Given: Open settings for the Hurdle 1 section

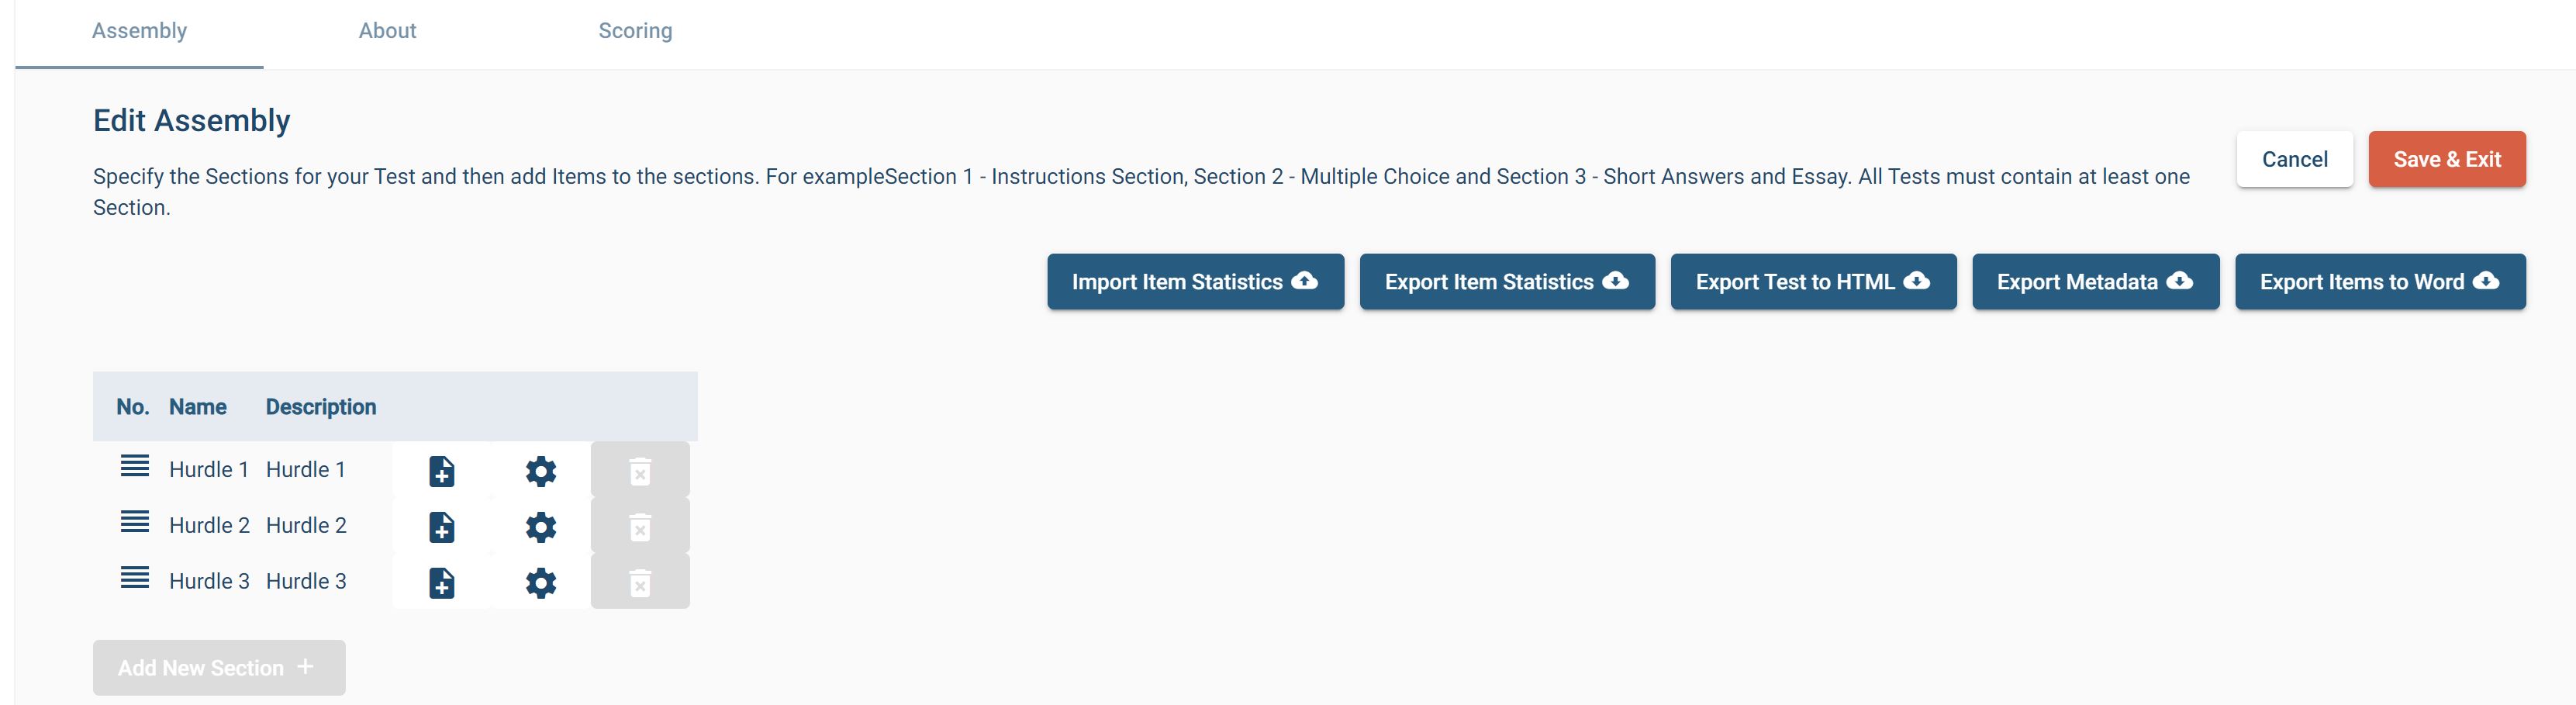Looking at the screenshot, I should tap(540, 471).
